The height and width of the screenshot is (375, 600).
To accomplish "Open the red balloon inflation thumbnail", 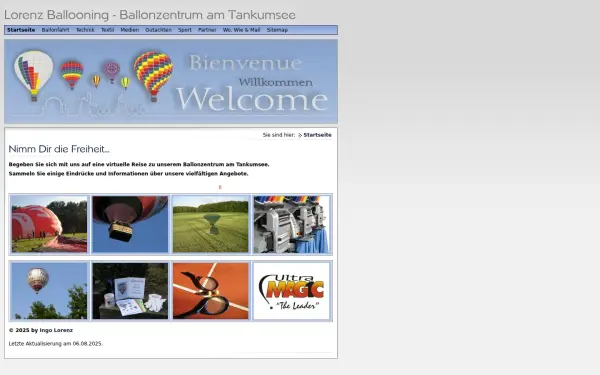I will 49,224.
